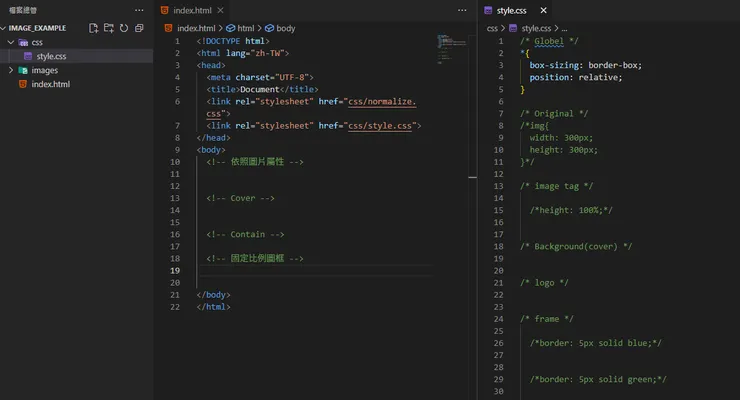Viewport: 740px width, 400px height.
Task: Open the Explorer panel more actions menu
Action: 139,9
